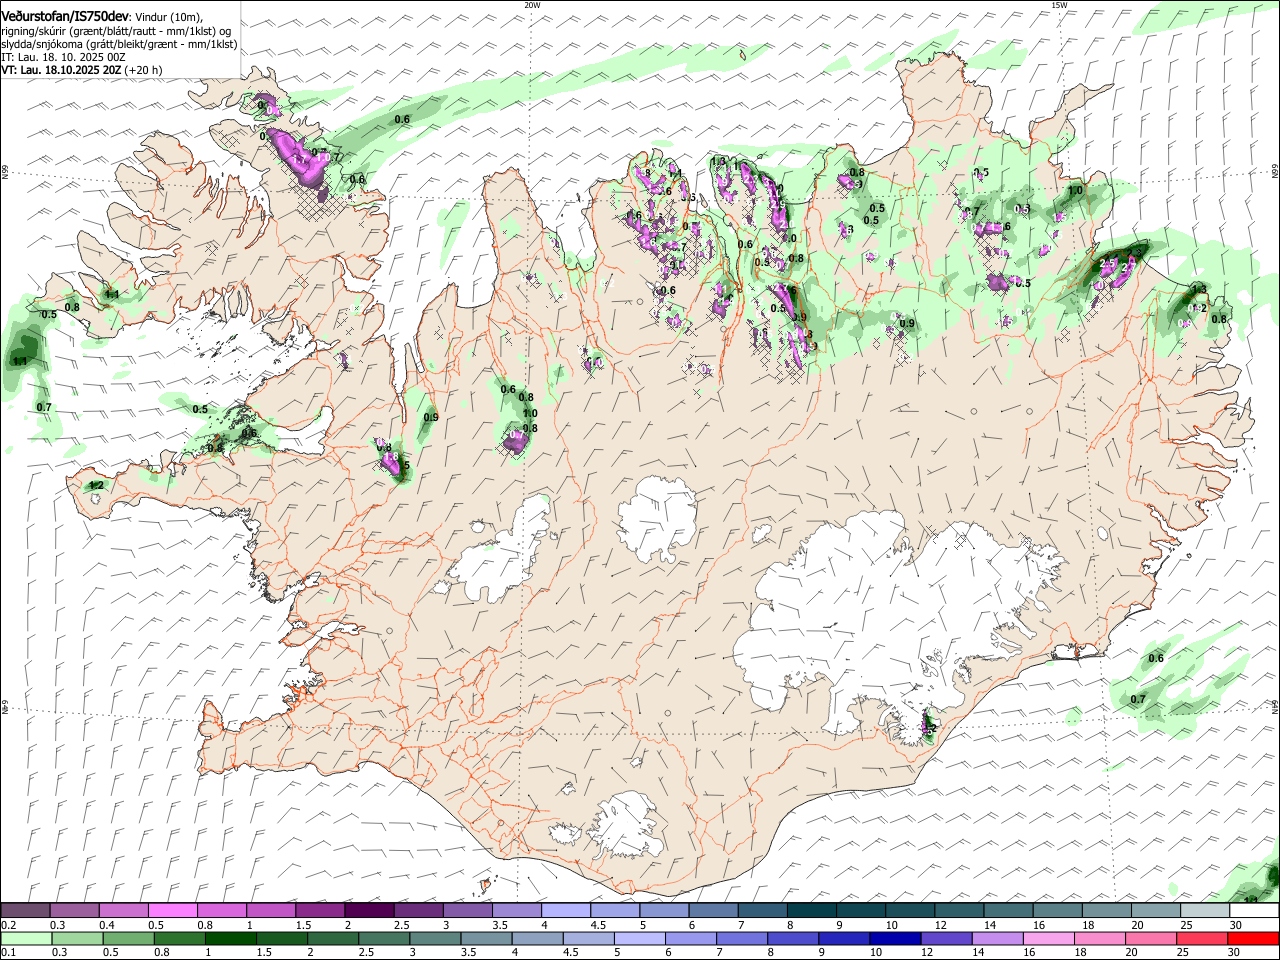Pick the bottom-row deep blue swatch at 10
The width and height of the screenshot is (1280, 960).
[894, 939]
